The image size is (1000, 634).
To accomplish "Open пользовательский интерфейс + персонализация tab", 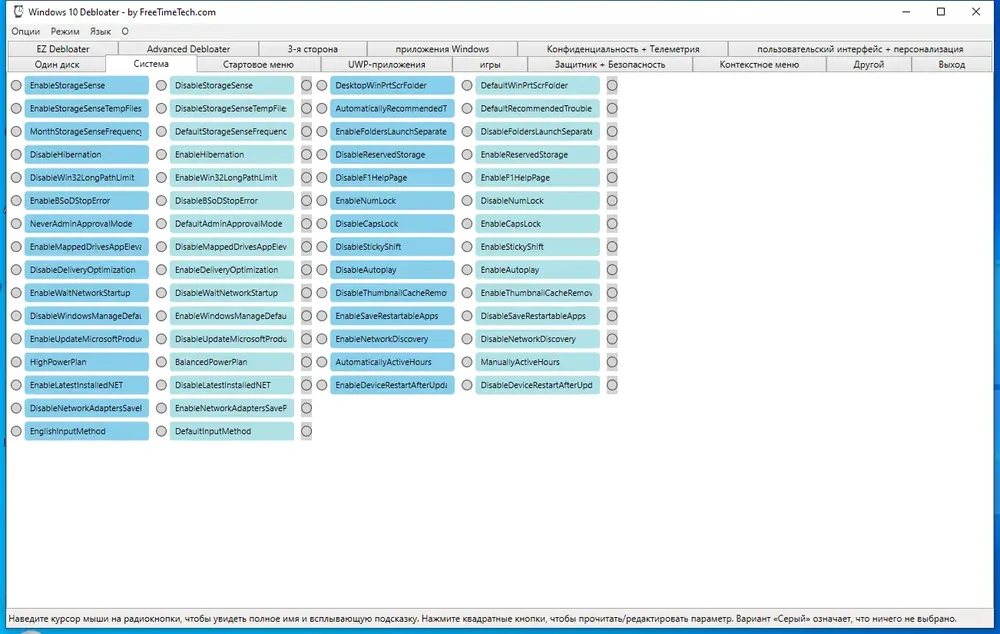I will point(860,48).
